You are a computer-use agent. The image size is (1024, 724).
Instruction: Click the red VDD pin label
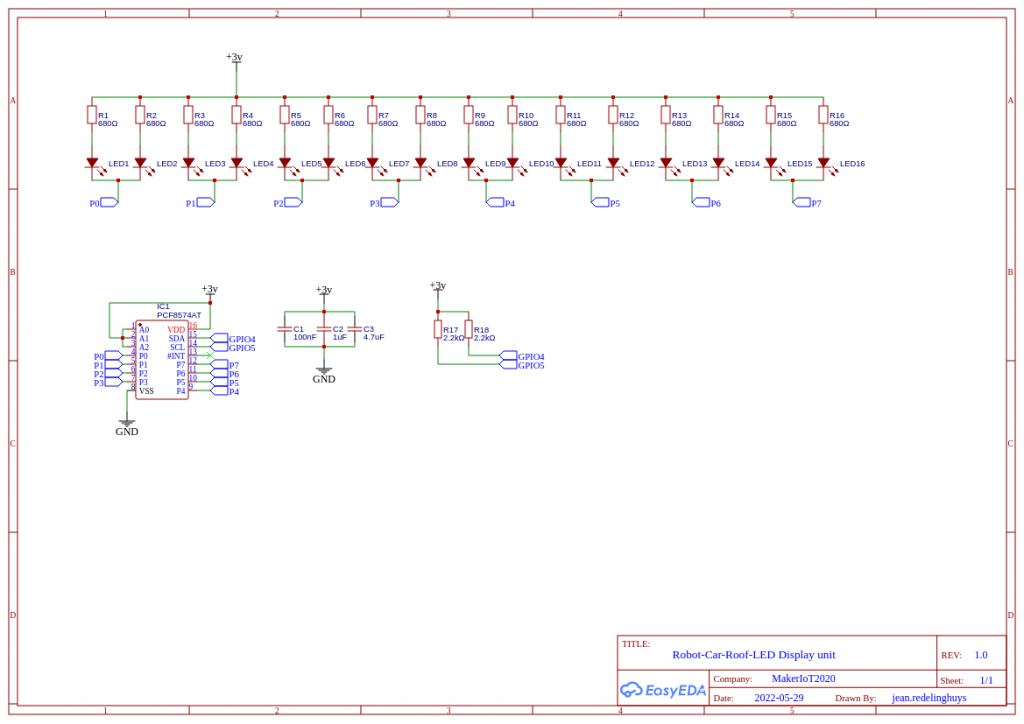click(176, 330)
